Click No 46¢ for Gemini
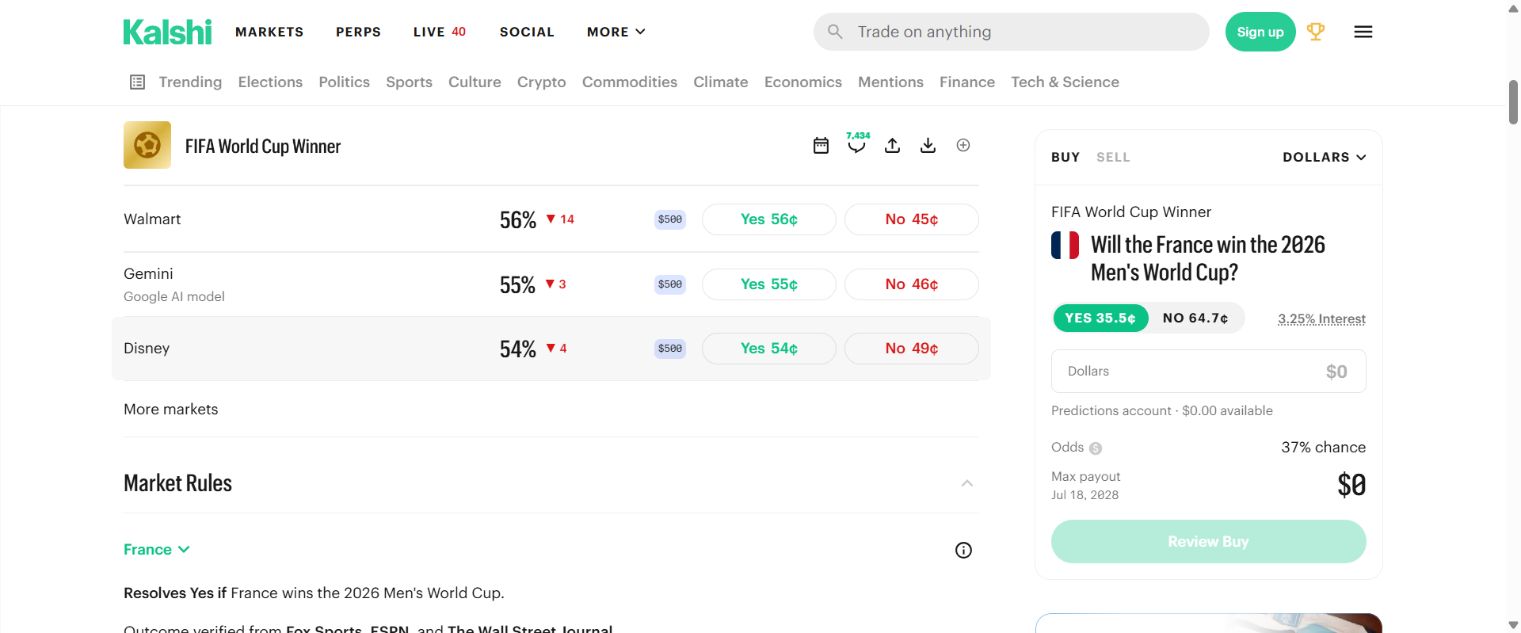The height and width of the screenshot is (633, 1521). pyautogui.click(x=912, y=284)
